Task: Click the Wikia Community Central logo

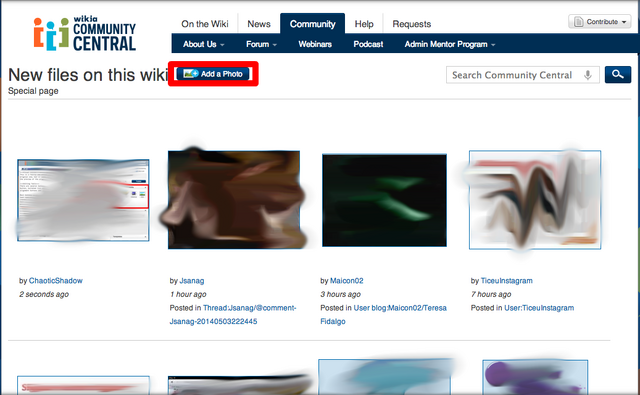Action: 85,33
